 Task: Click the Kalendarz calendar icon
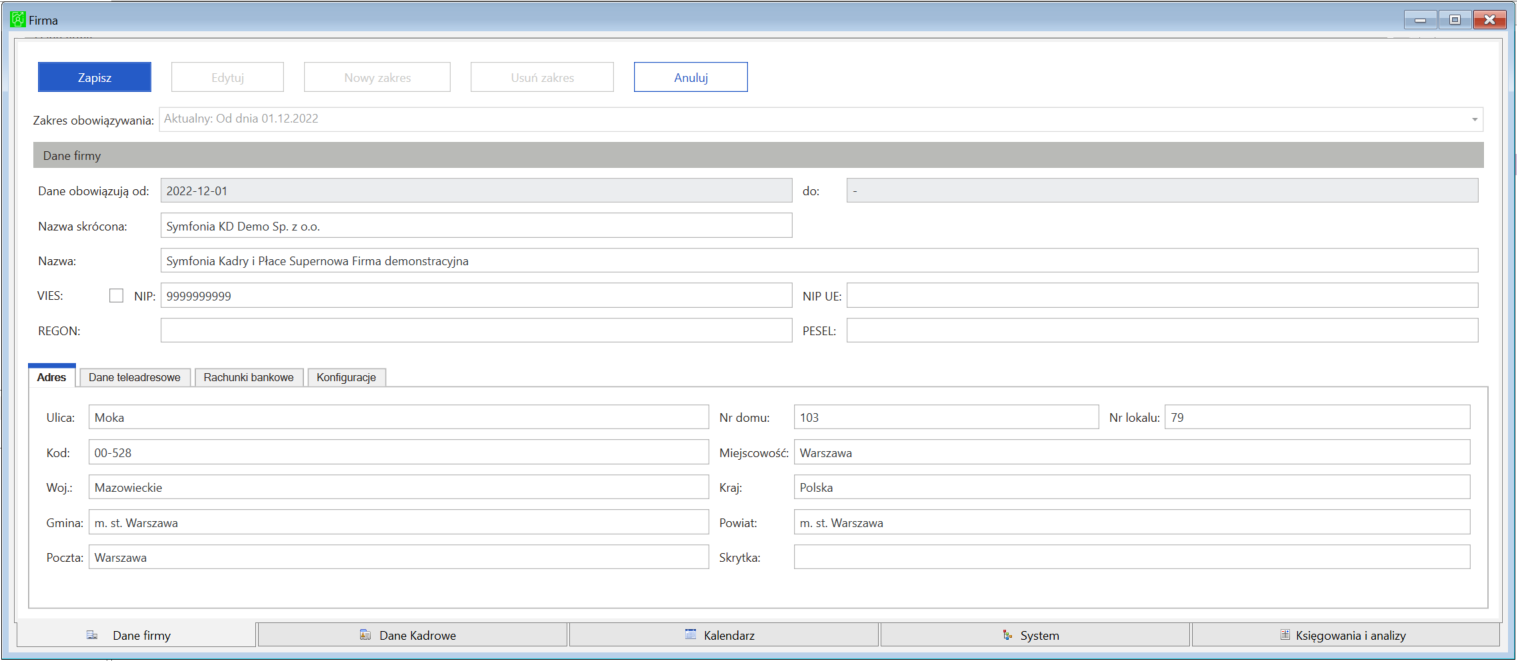click(x=690, y=635)
